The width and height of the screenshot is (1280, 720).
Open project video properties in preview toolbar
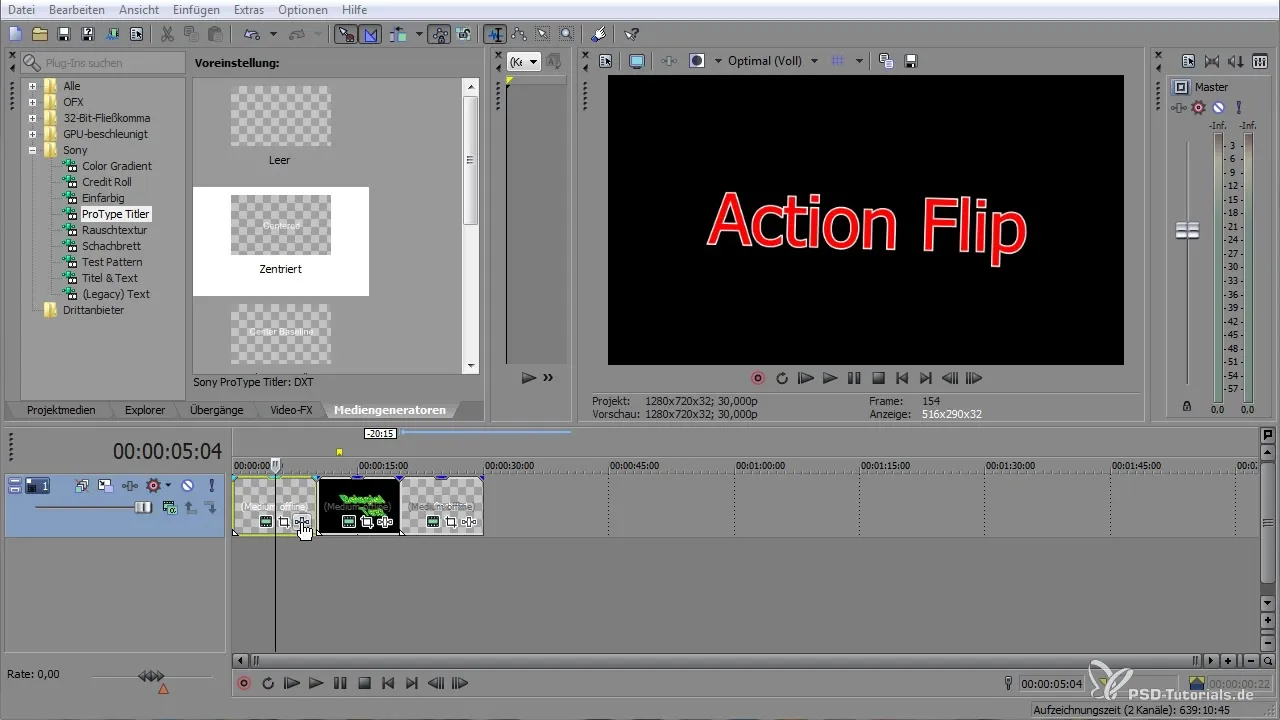(x=605, y=61)
